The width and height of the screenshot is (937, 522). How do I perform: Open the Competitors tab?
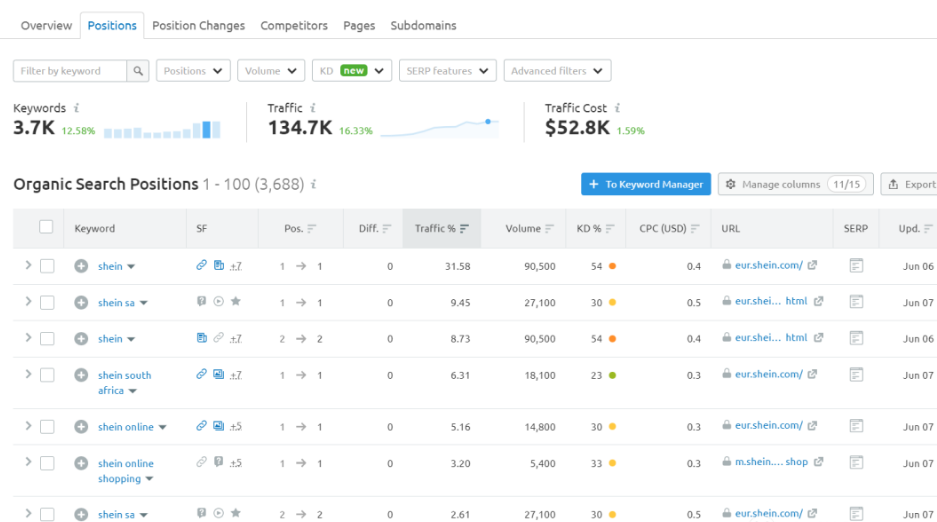click(x=294, y=25)
